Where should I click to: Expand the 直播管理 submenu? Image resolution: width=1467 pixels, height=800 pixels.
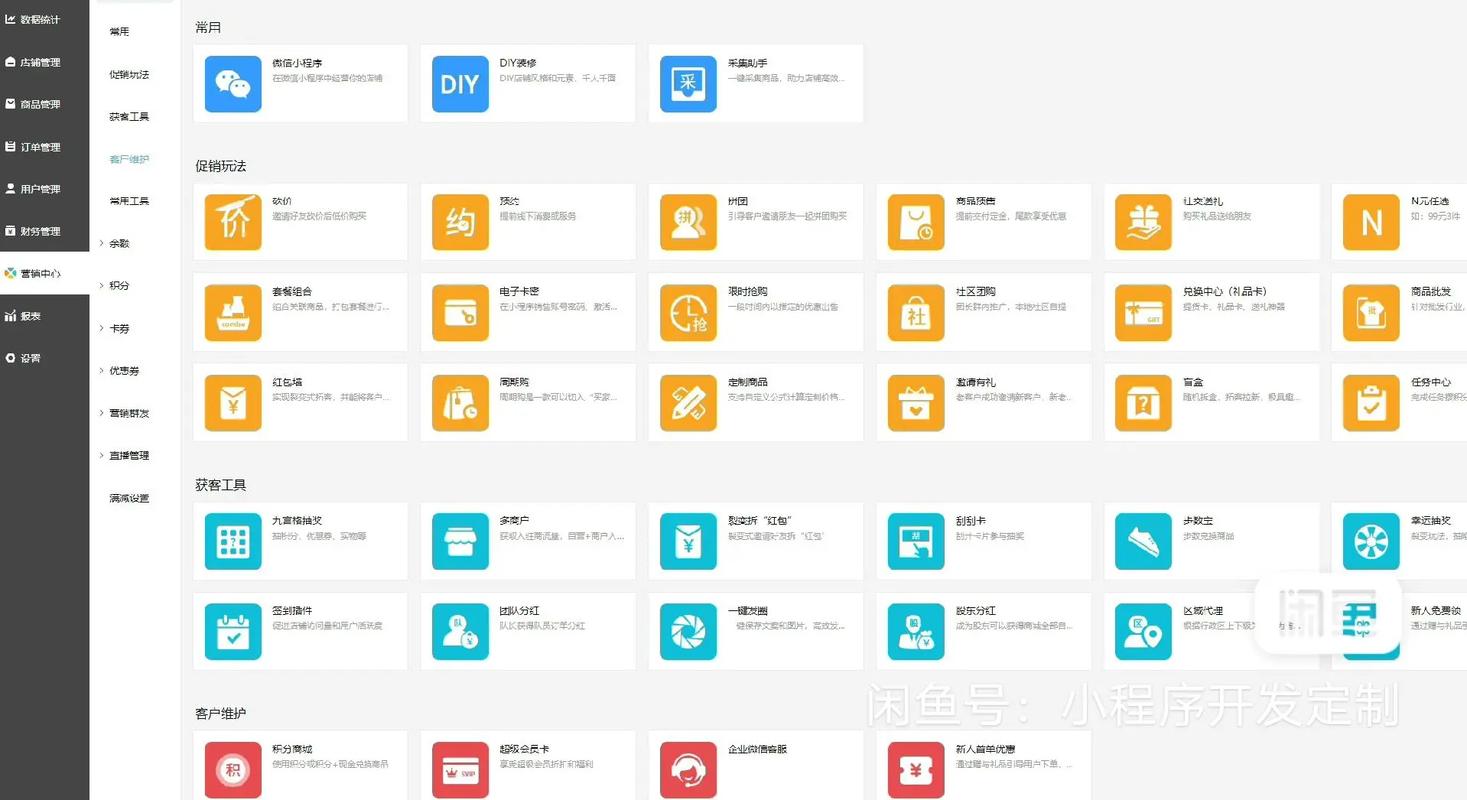[129, 456]
